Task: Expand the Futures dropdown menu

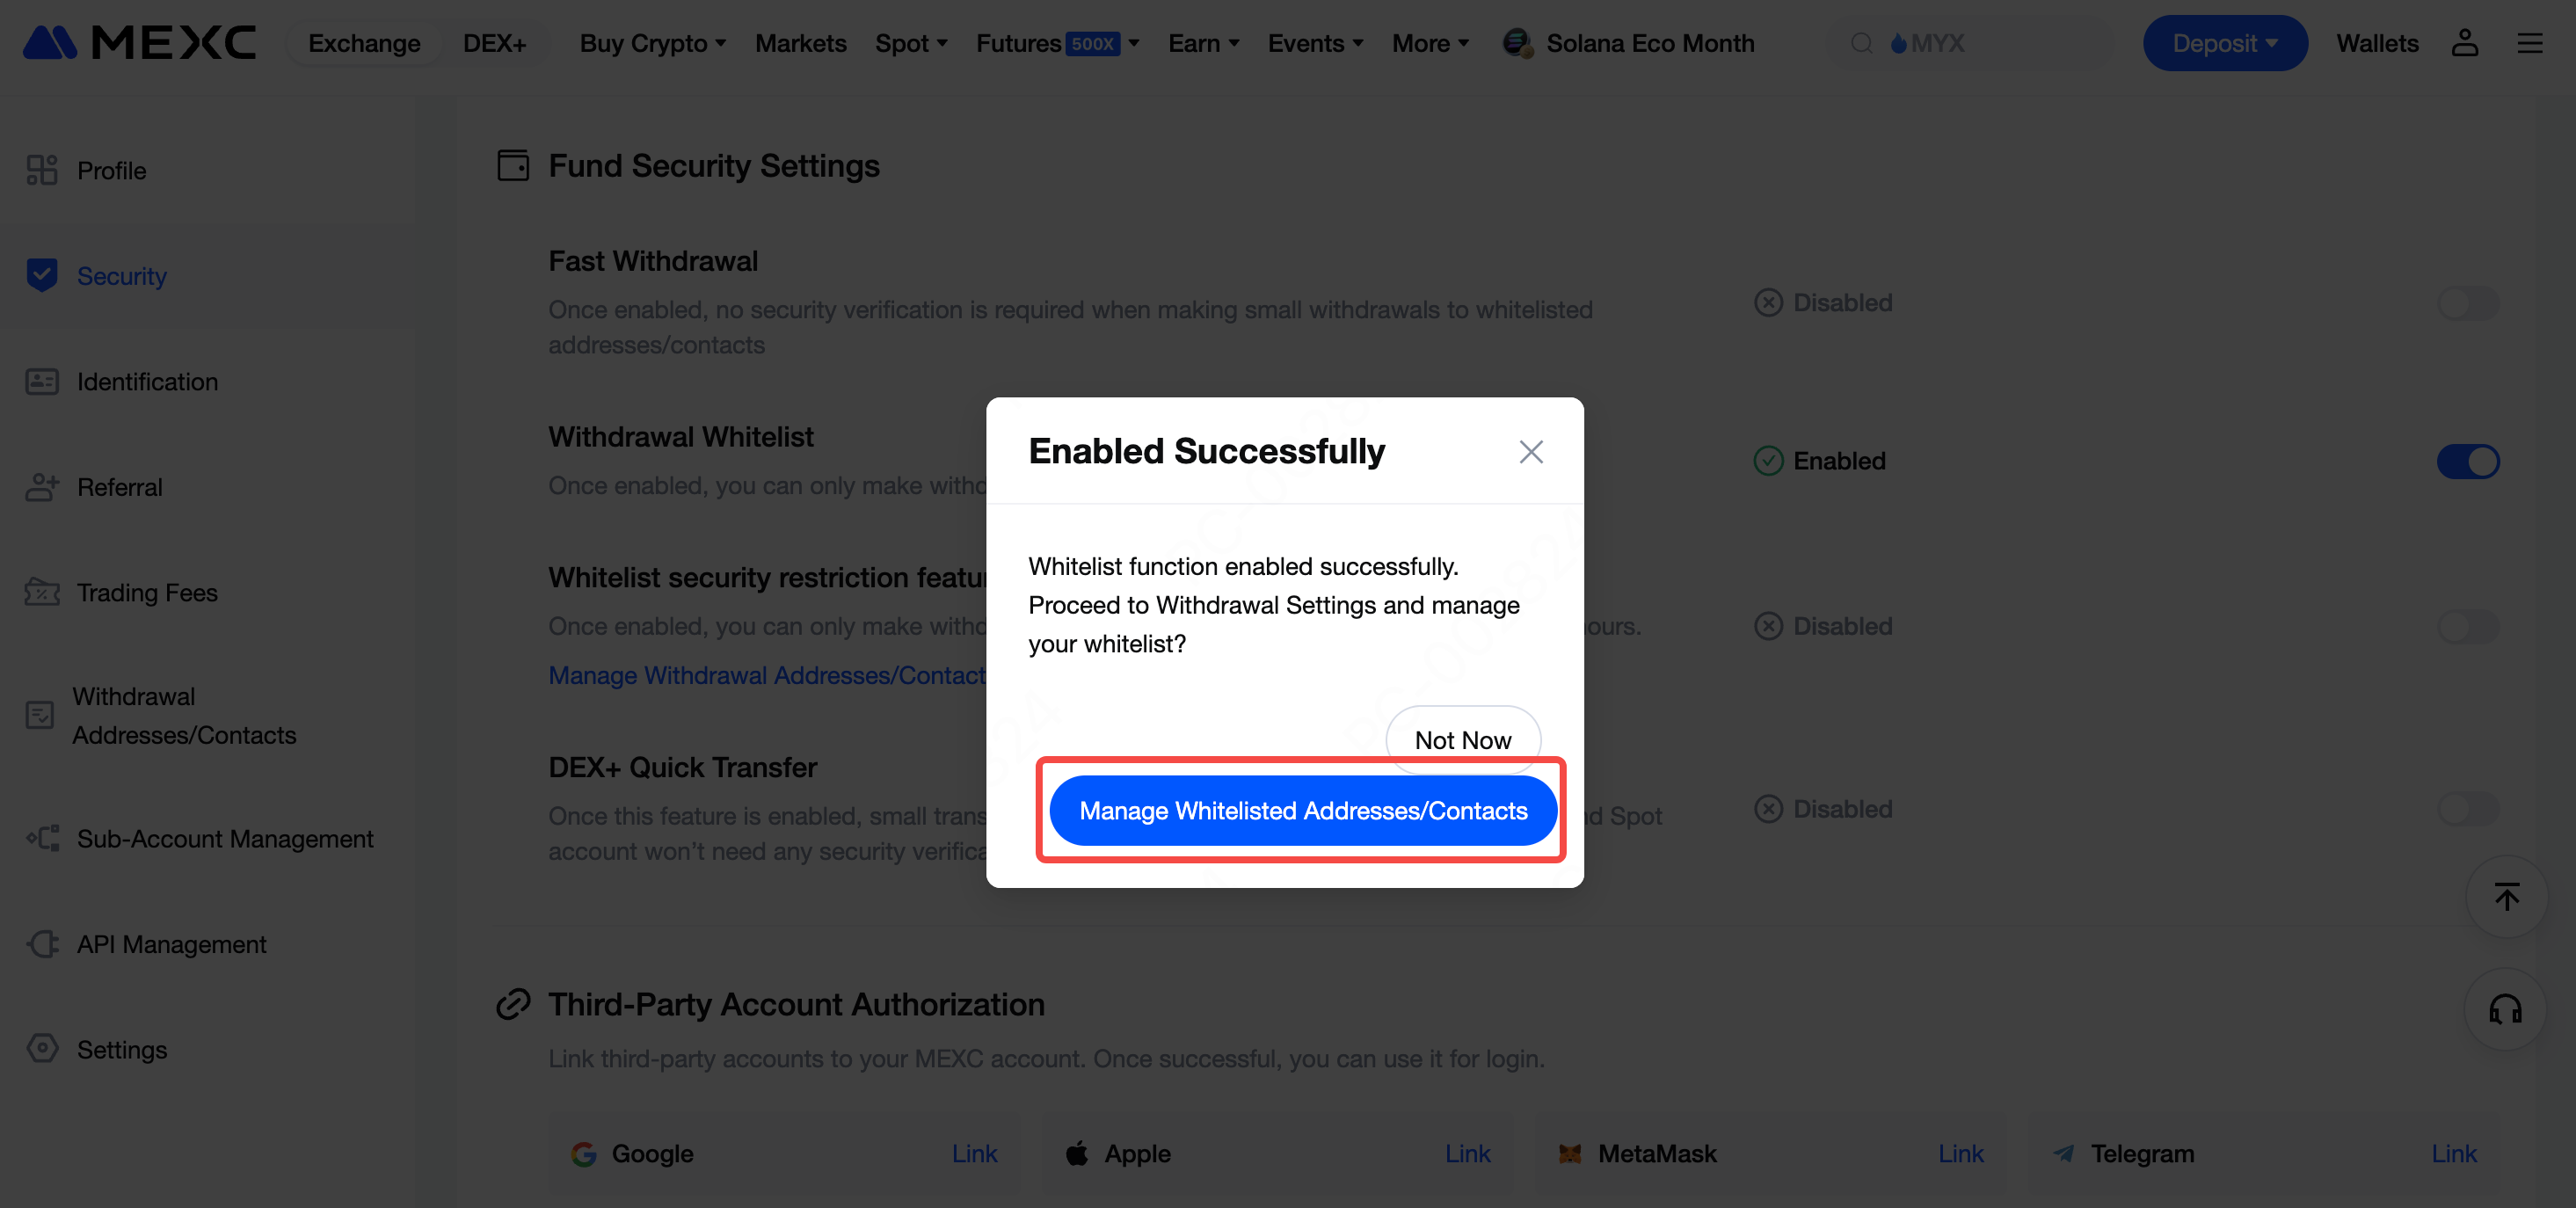Action: pyautogui.click(x=1057, y=43)
